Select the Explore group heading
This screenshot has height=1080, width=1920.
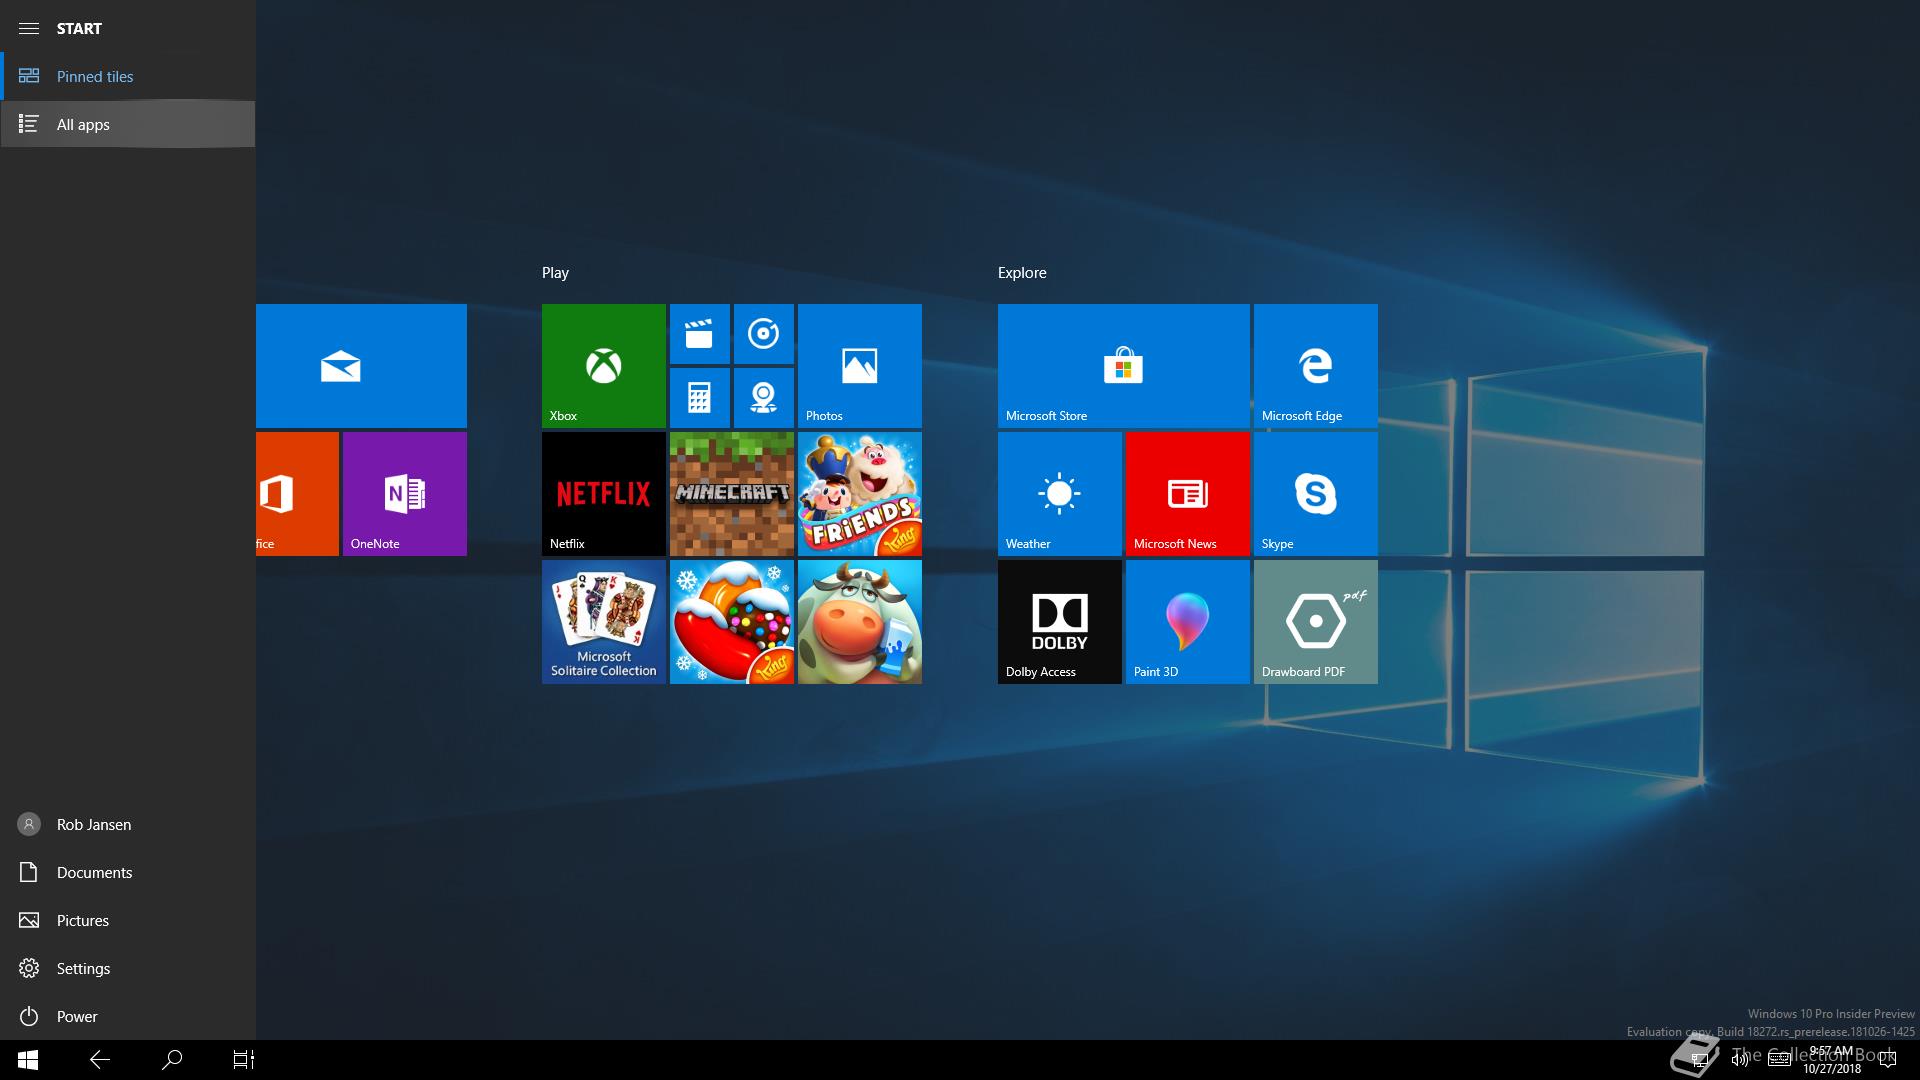pyautogui.click(x=1022, y=272)
